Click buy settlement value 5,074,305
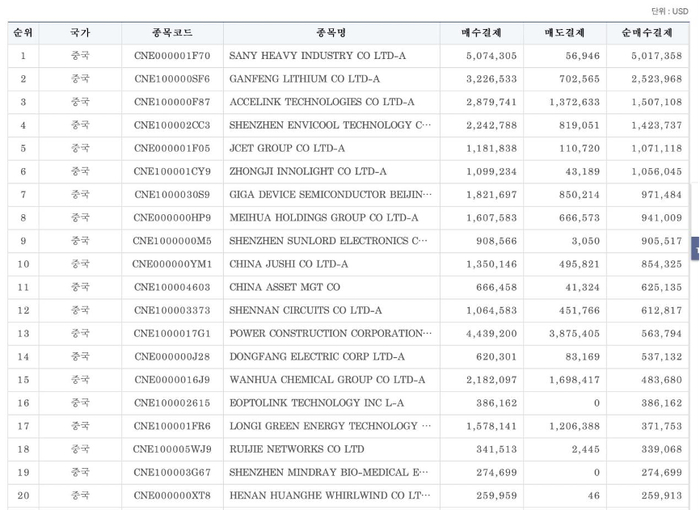Viewport: 700px width, 510px height. pos(492,56)
